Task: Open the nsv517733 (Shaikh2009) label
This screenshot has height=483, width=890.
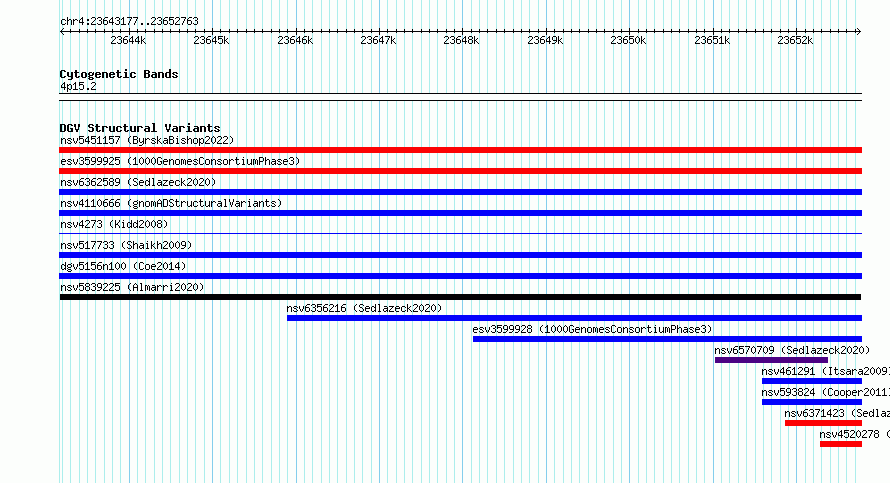Action: [126, 245]
